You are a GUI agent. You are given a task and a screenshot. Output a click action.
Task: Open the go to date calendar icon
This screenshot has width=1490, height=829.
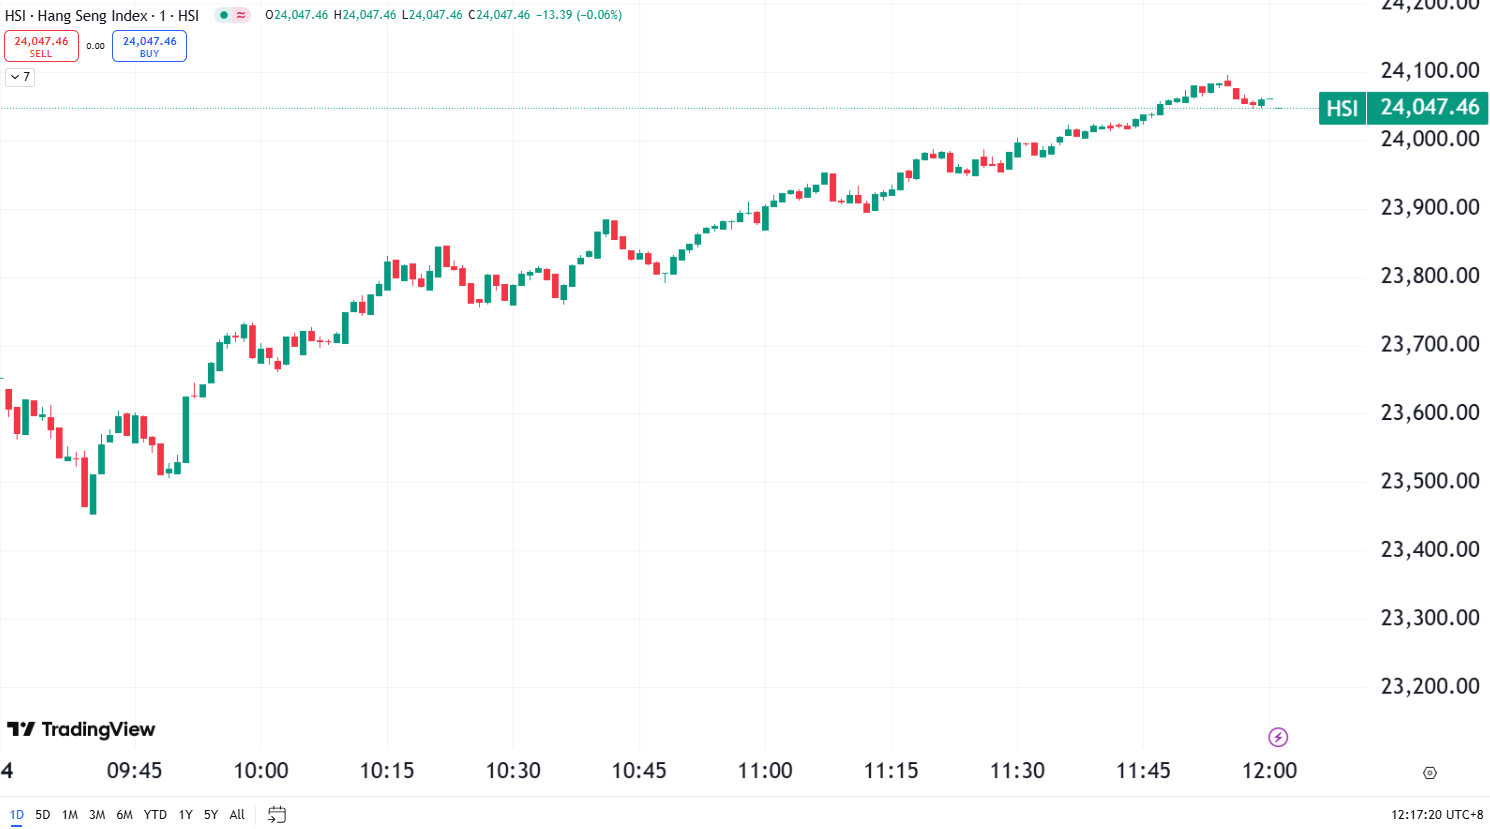coord(277,814)
